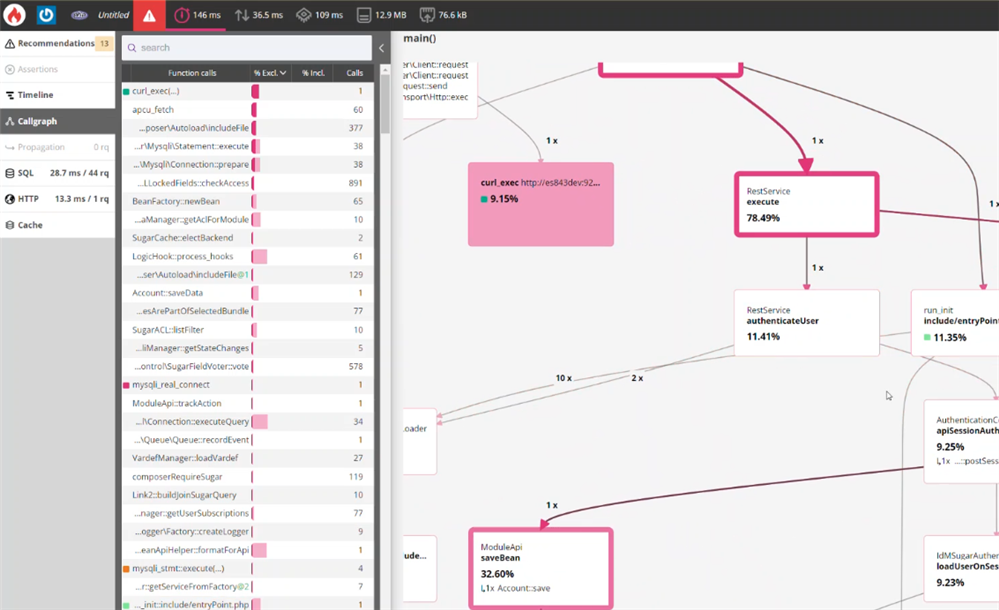Select the 109 ms CPU time metric

(320, 15)
